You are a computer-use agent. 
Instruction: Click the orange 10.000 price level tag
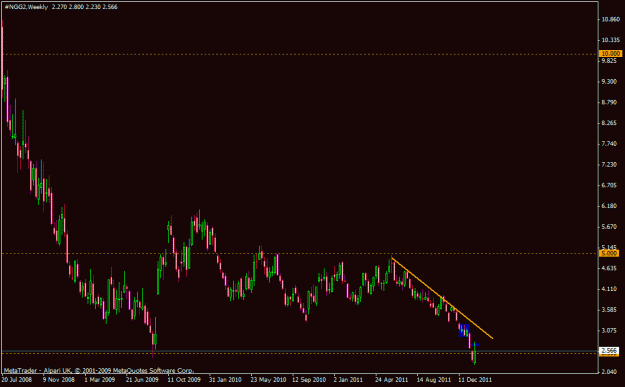[x=610, y=53]
